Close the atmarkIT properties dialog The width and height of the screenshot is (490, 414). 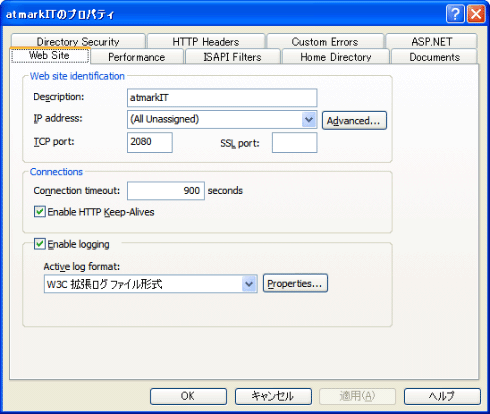(x=476, y=14)
